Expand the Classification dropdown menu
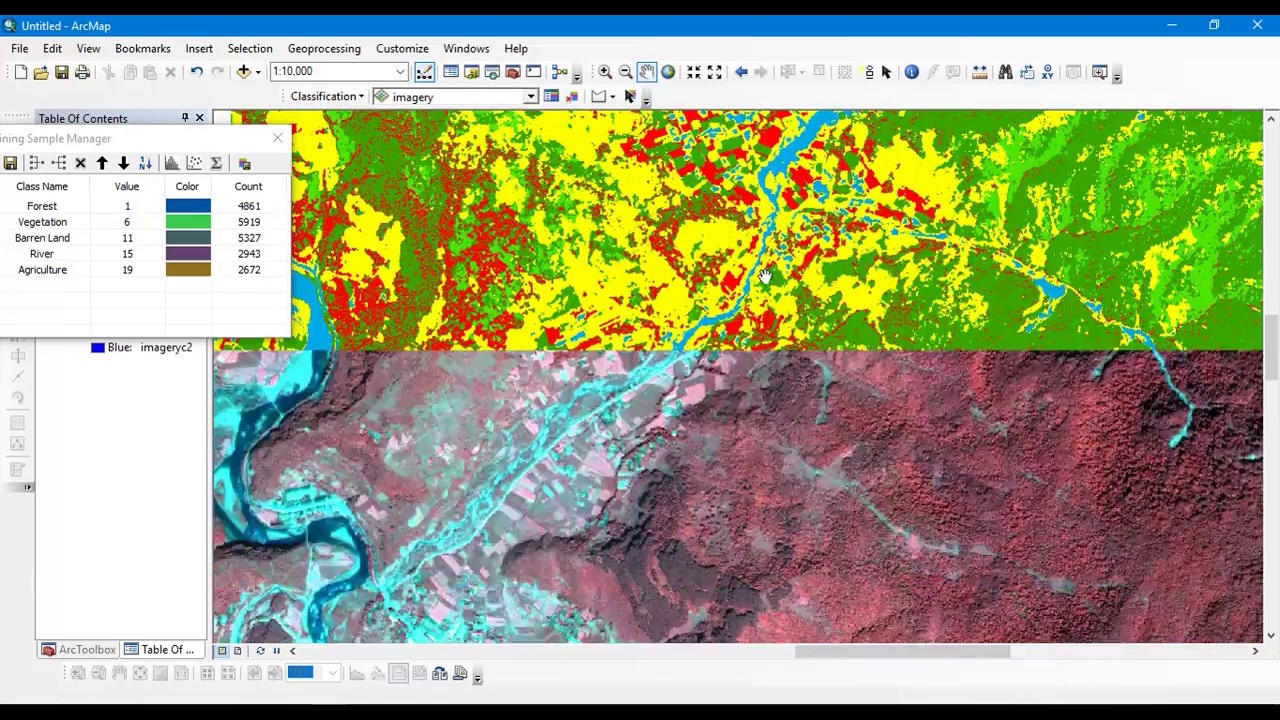Image resolution: width=1280 pixels, height=720 pixels. [x=328, y=96]
